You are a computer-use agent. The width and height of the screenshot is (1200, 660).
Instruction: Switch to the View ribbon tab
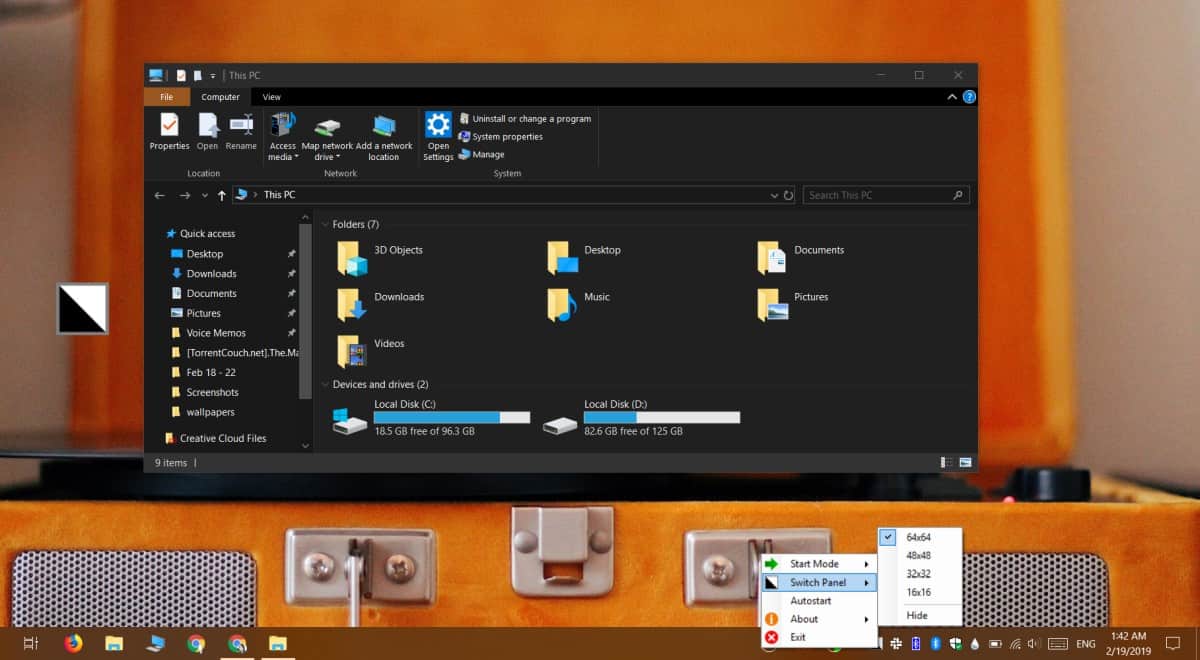click(x=271, y=97)
